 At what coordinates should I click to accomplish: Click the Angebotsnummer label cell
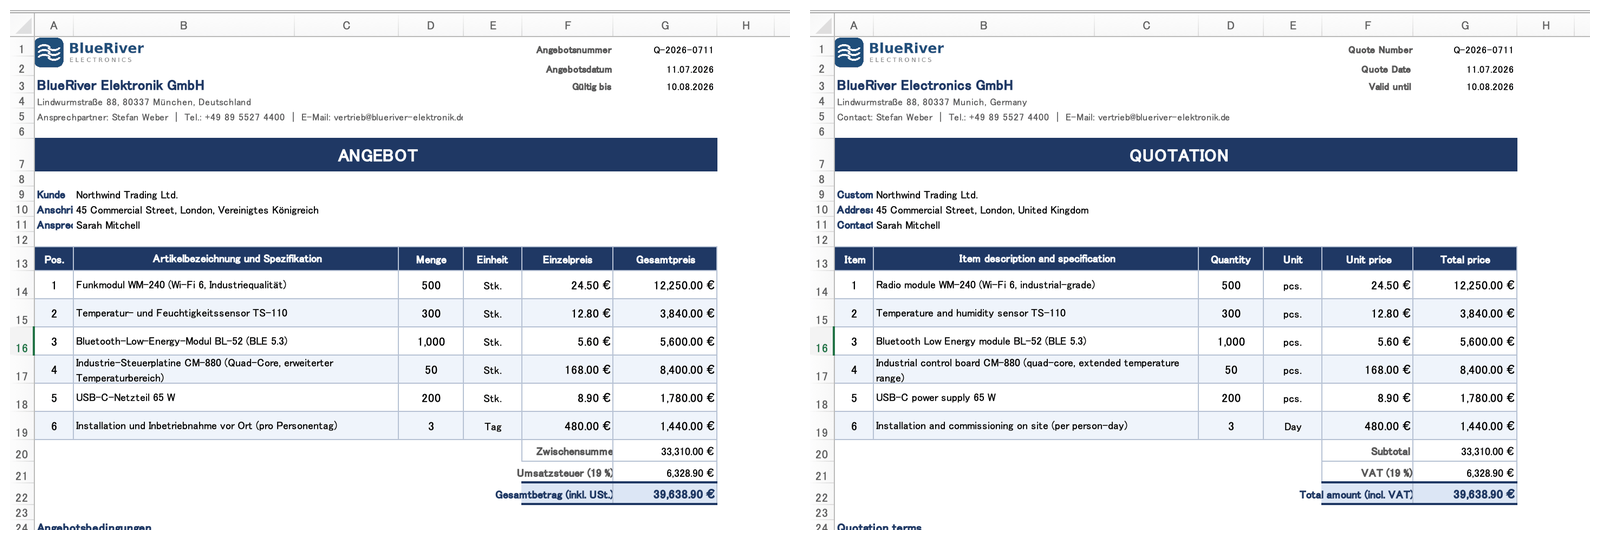(x=574, y=50)
